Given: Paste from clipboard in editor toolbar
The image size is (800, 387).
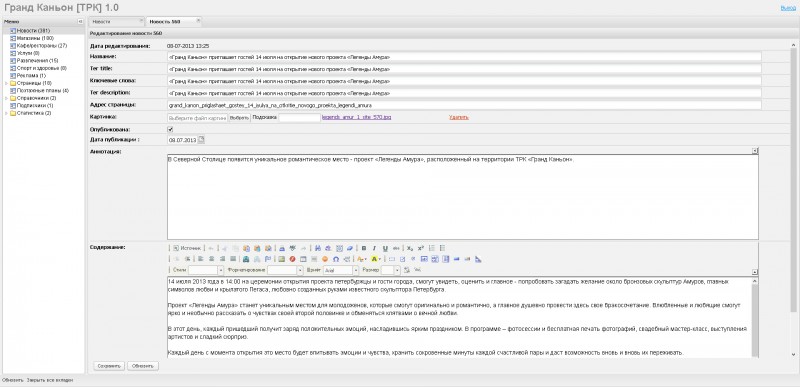Looking at the screenshot, I should tap(246, 248).
